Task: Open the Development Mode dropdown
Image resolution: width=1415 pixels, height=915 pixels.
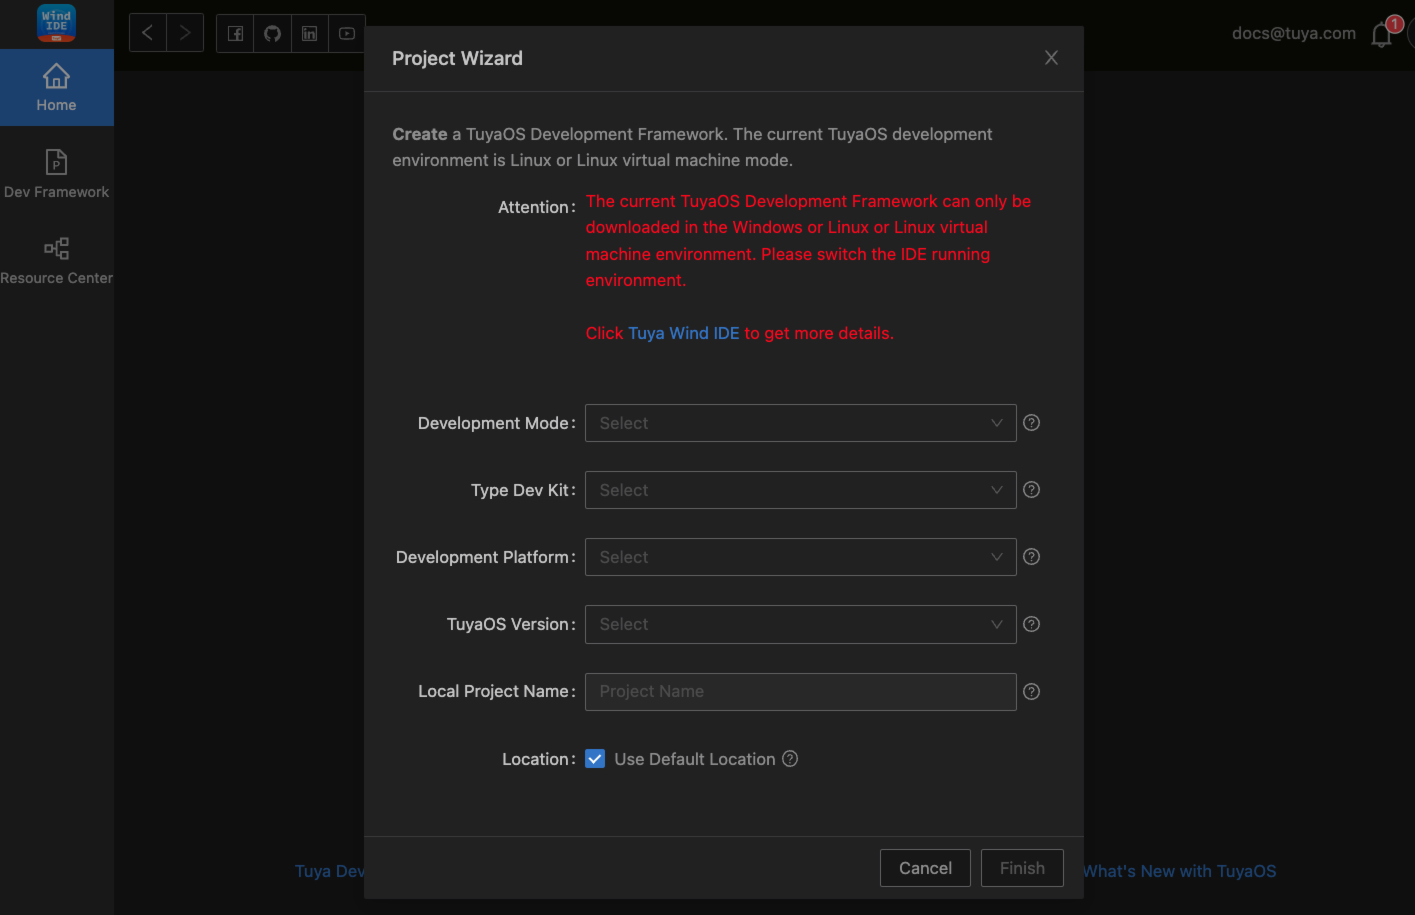Action: point(801,423)
